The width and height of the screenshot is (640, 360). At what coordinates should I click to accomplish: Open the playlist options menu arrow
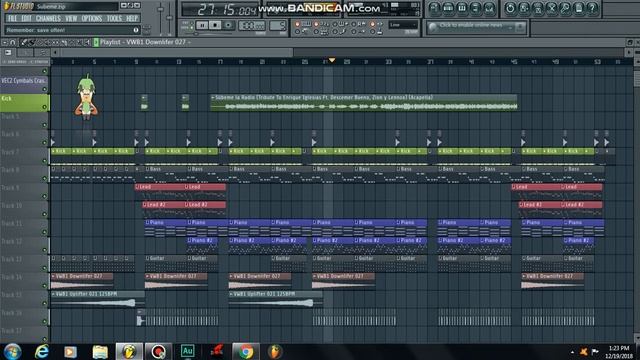pos(4,42)
